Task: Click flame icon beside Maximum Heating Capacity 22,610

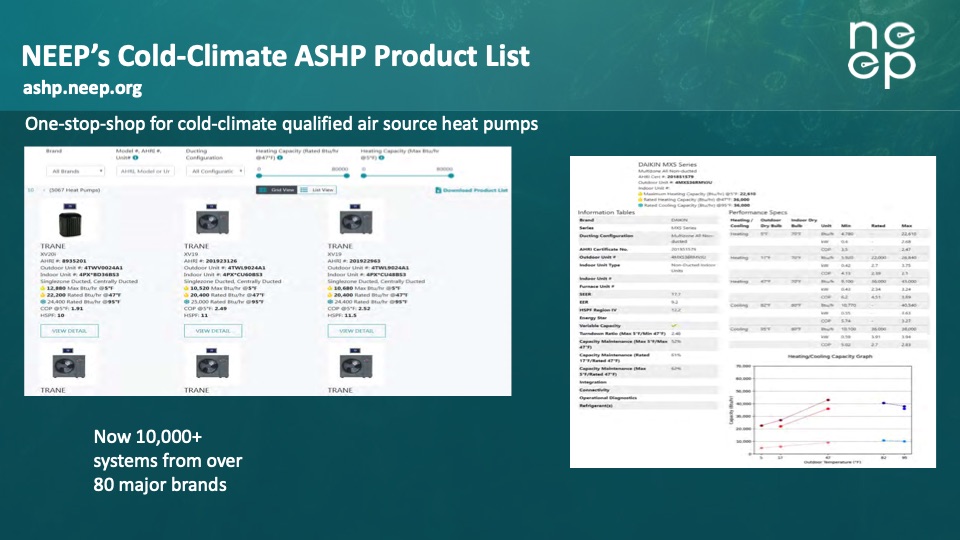Action: click(640, 194)
